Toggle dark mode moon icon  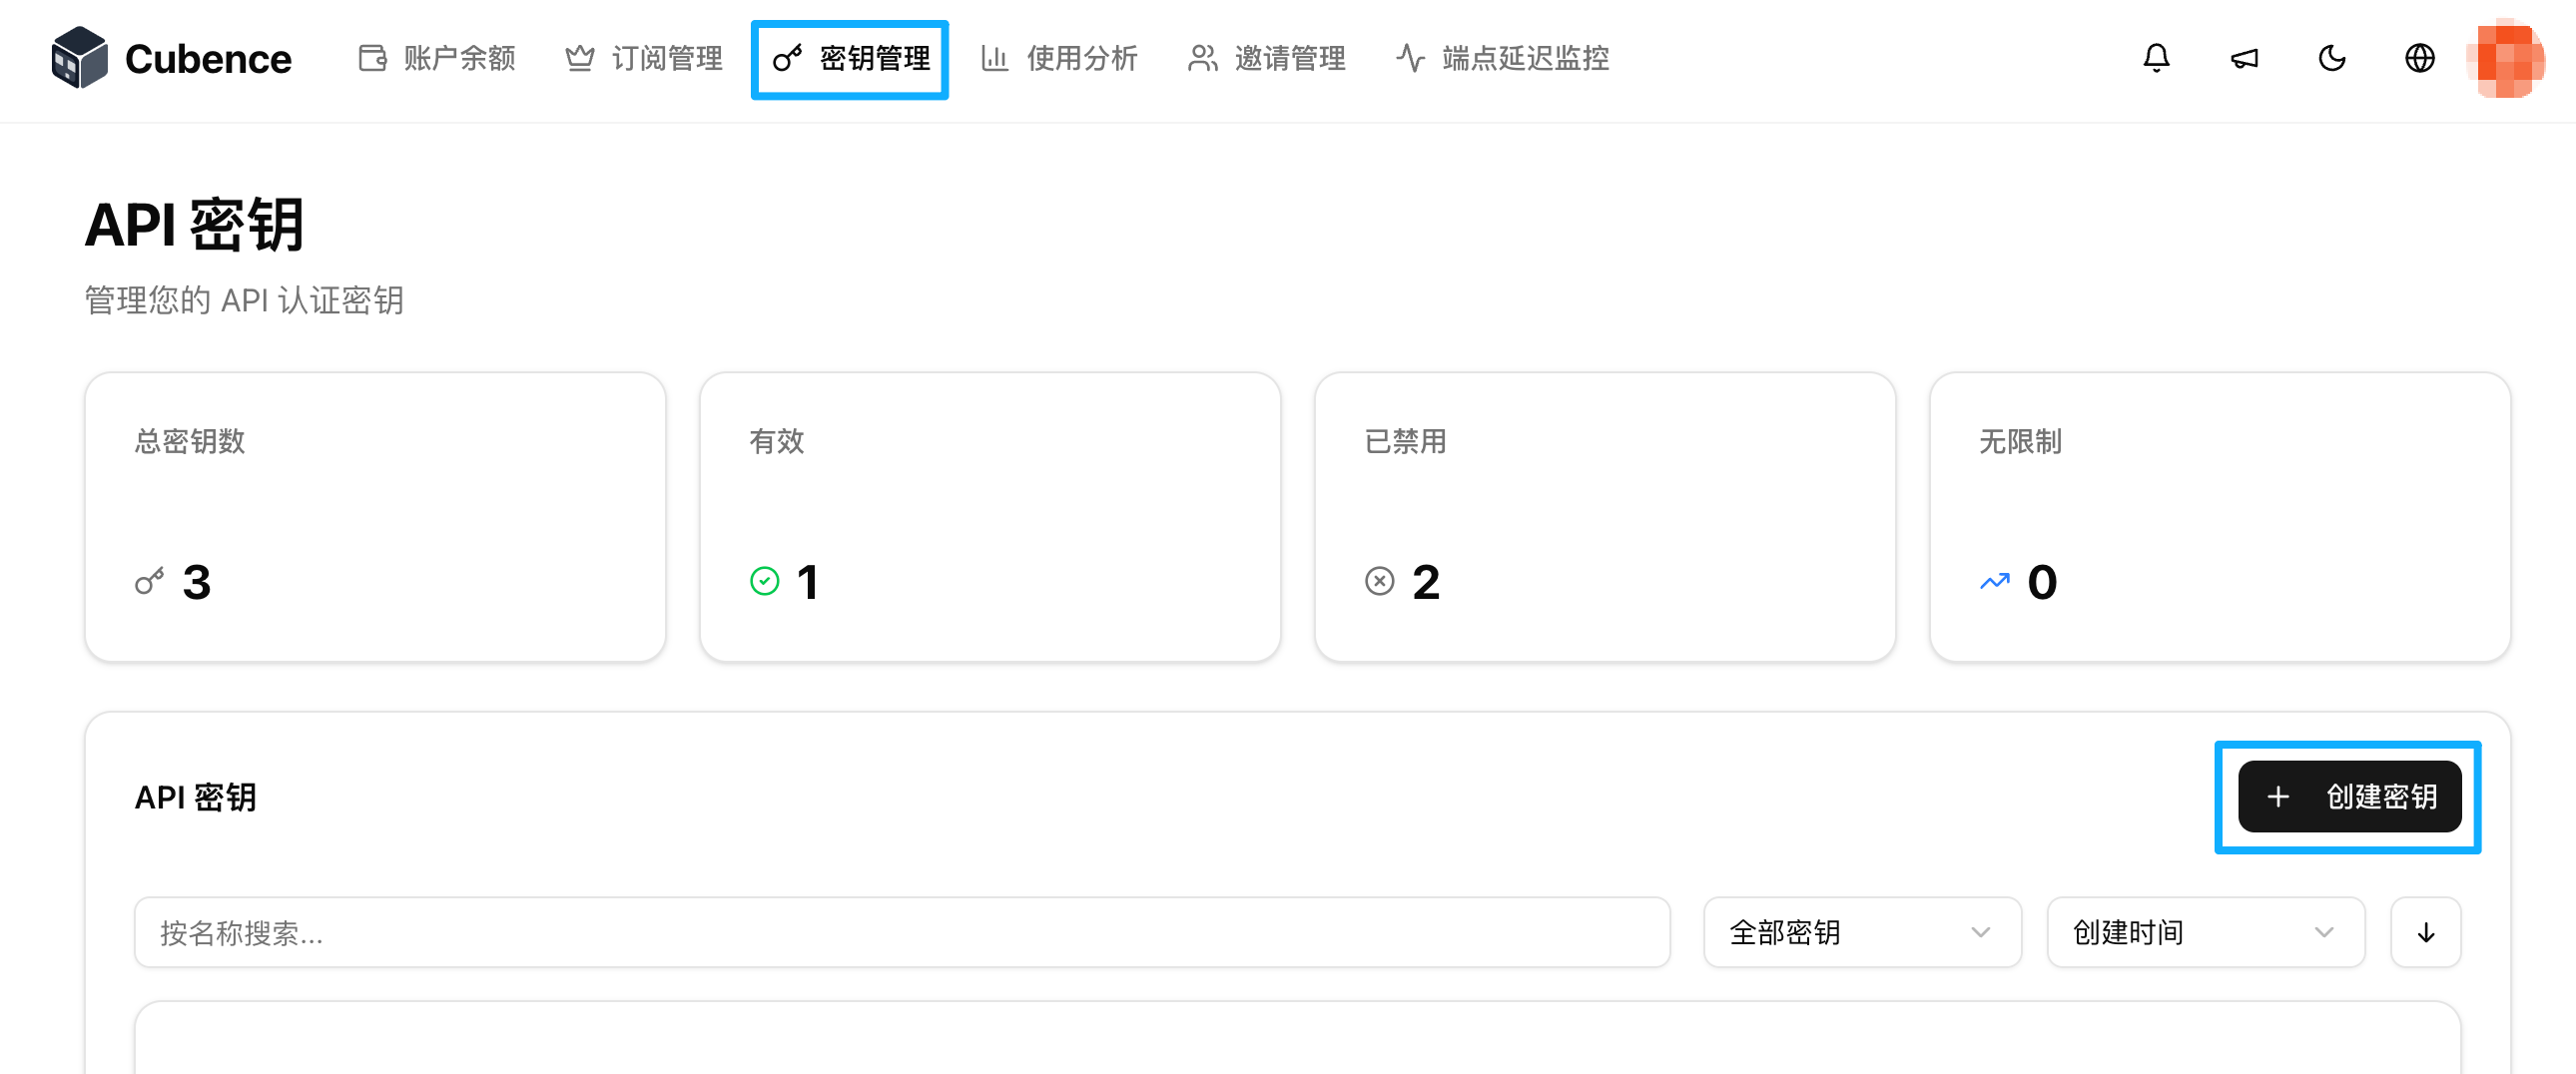point(2331,58)
